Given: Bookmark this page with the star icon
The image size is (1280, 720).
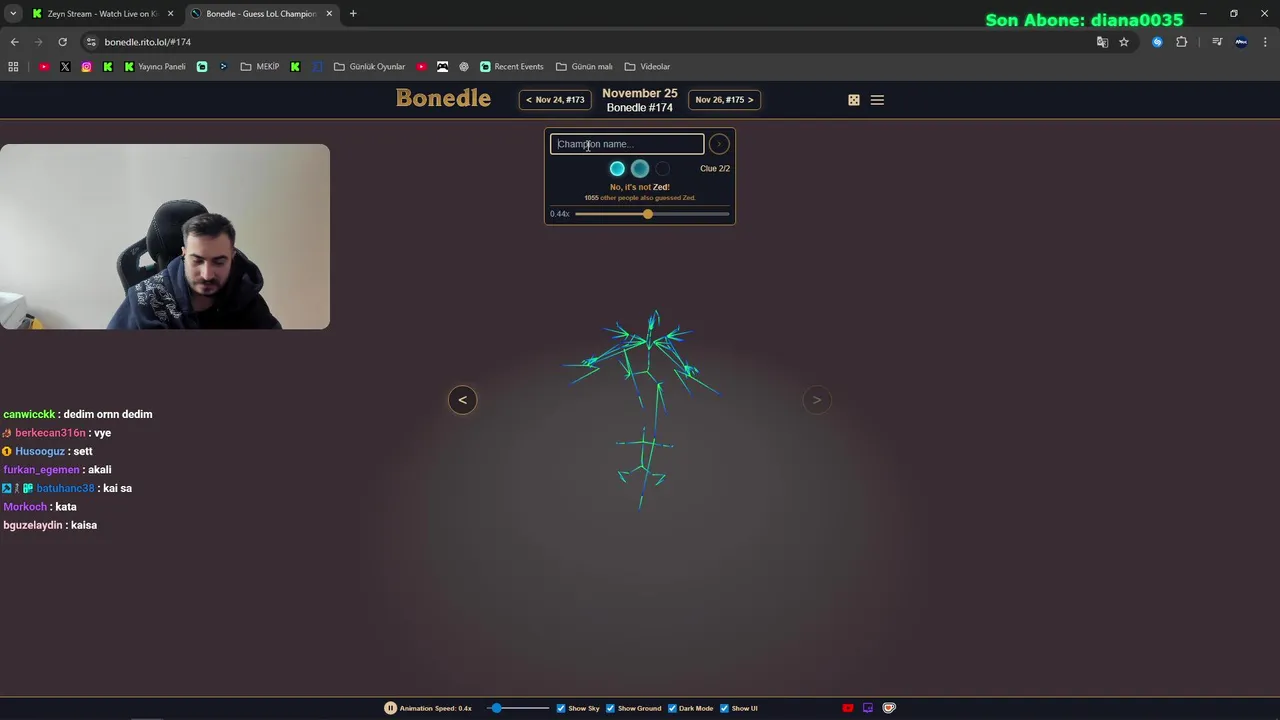Looking at the screenshot, I should coord(1124,42).
